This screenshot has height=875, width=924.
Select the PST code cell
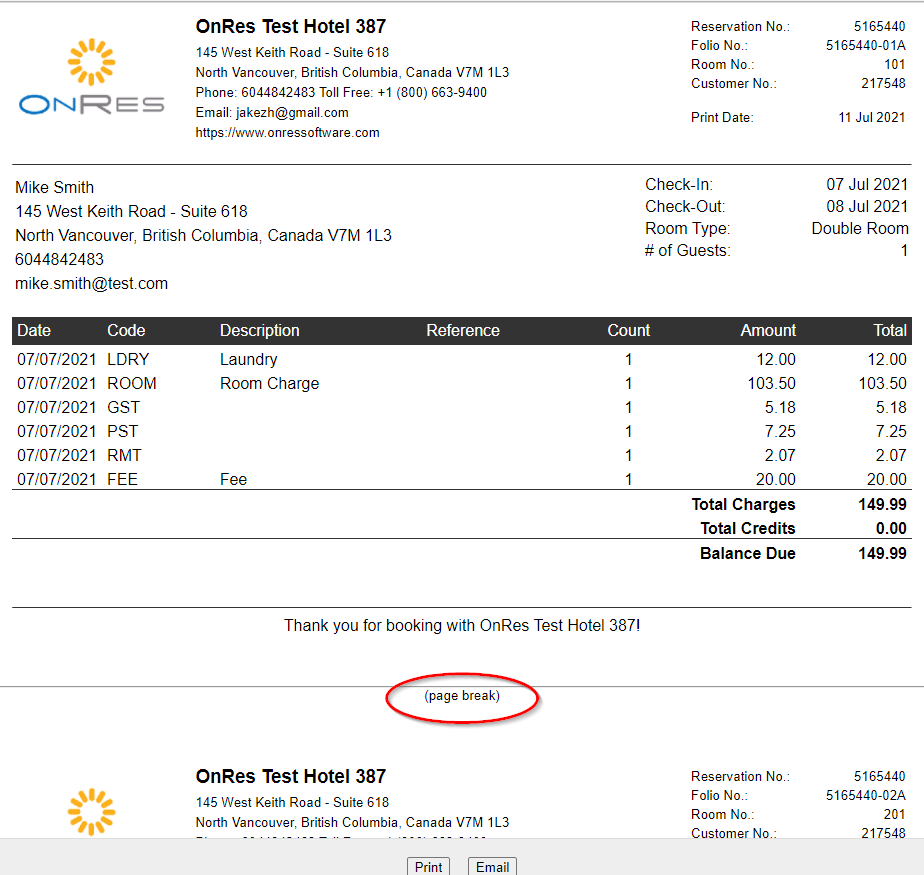[122, 432]
